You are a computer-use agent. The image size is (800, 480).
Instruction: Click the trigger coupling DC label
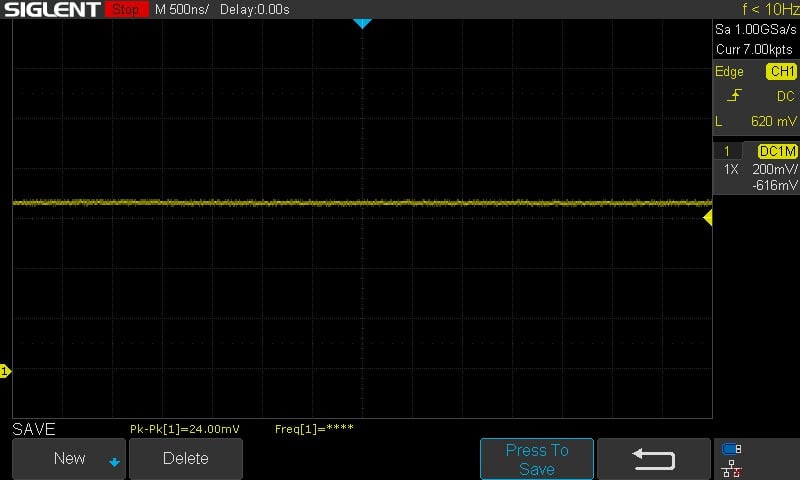click(x=785, y=96)
